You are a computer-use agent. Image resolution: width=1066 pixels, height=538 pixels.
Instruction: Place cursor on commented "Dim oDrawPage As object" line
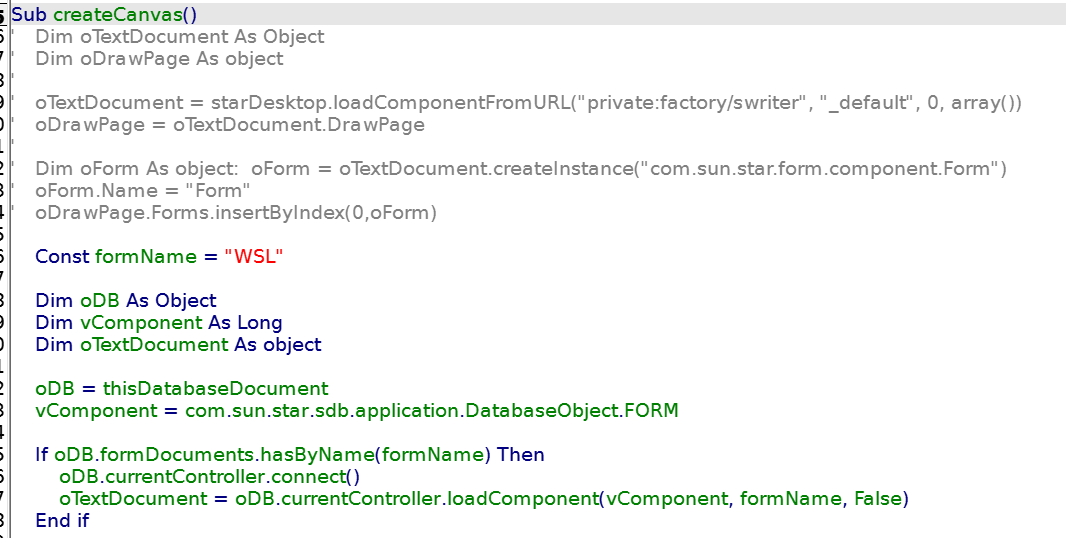(x=159, y=58)
